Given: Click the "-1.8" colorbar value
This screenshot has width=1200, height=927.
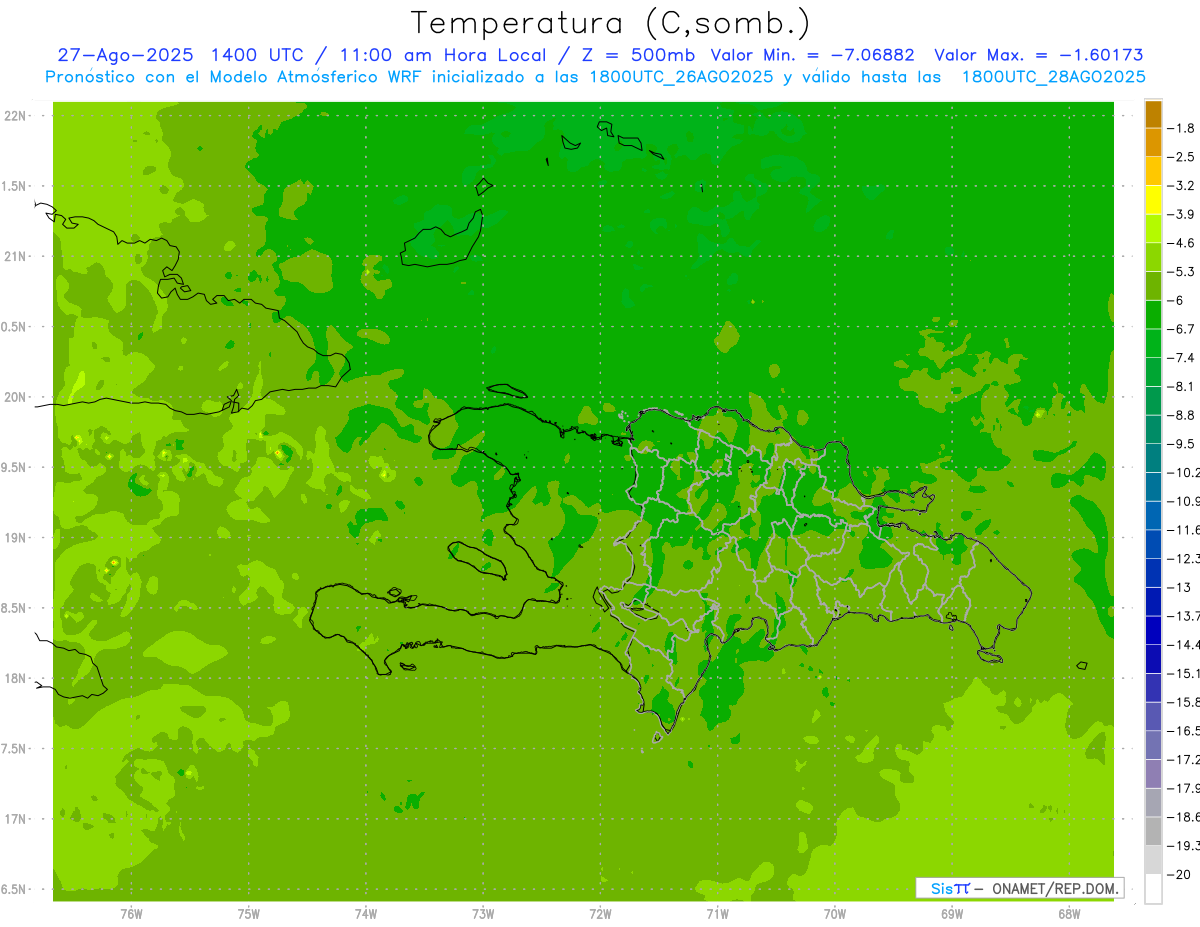Looking at the screenshot, I should tap(1181, 128).
